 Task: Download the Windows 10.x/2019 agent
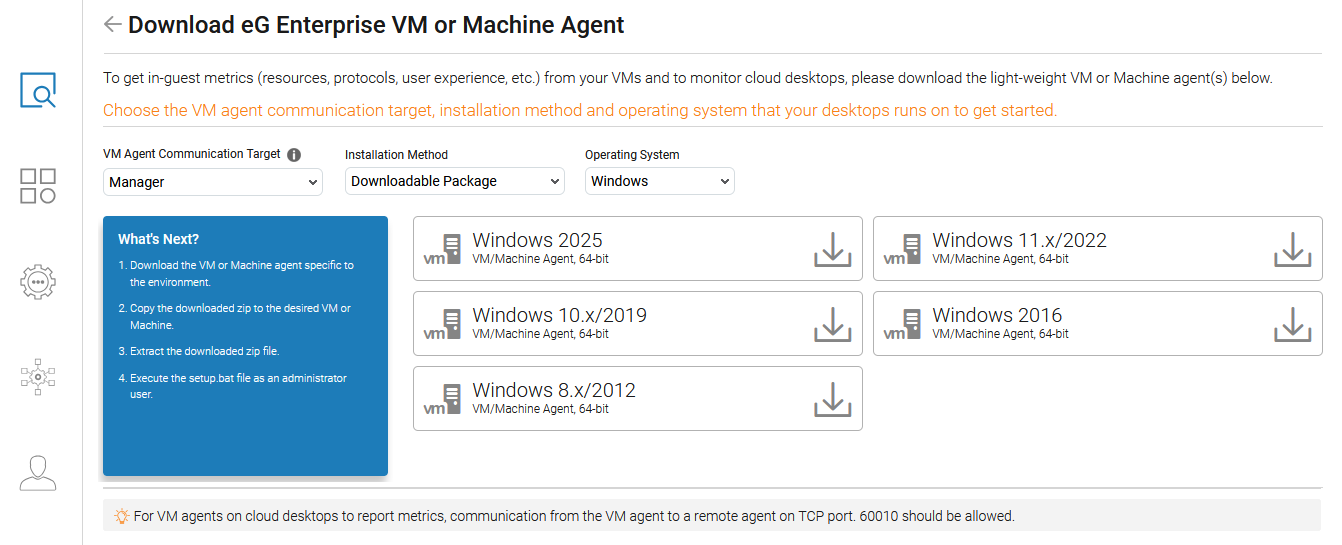click(832, 325)
